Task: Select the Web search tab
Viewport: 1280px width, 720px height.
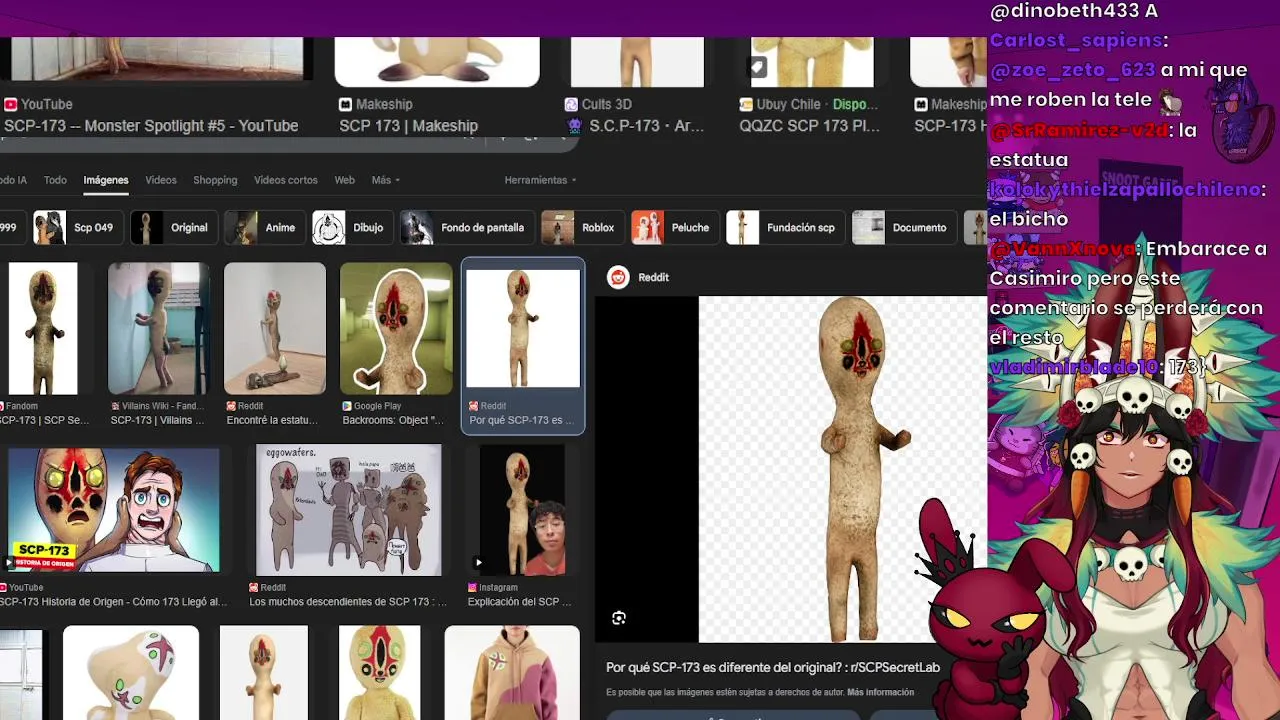Action: 344,180
